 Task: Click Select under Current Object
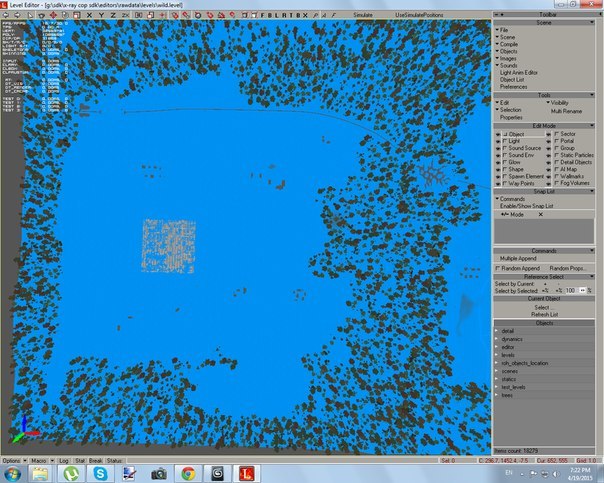(x=542, y=307)
